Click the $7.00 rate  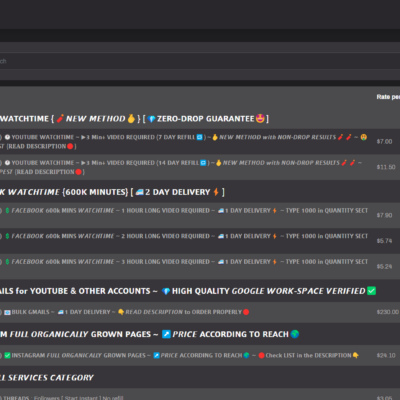click(x=384, y=142)
